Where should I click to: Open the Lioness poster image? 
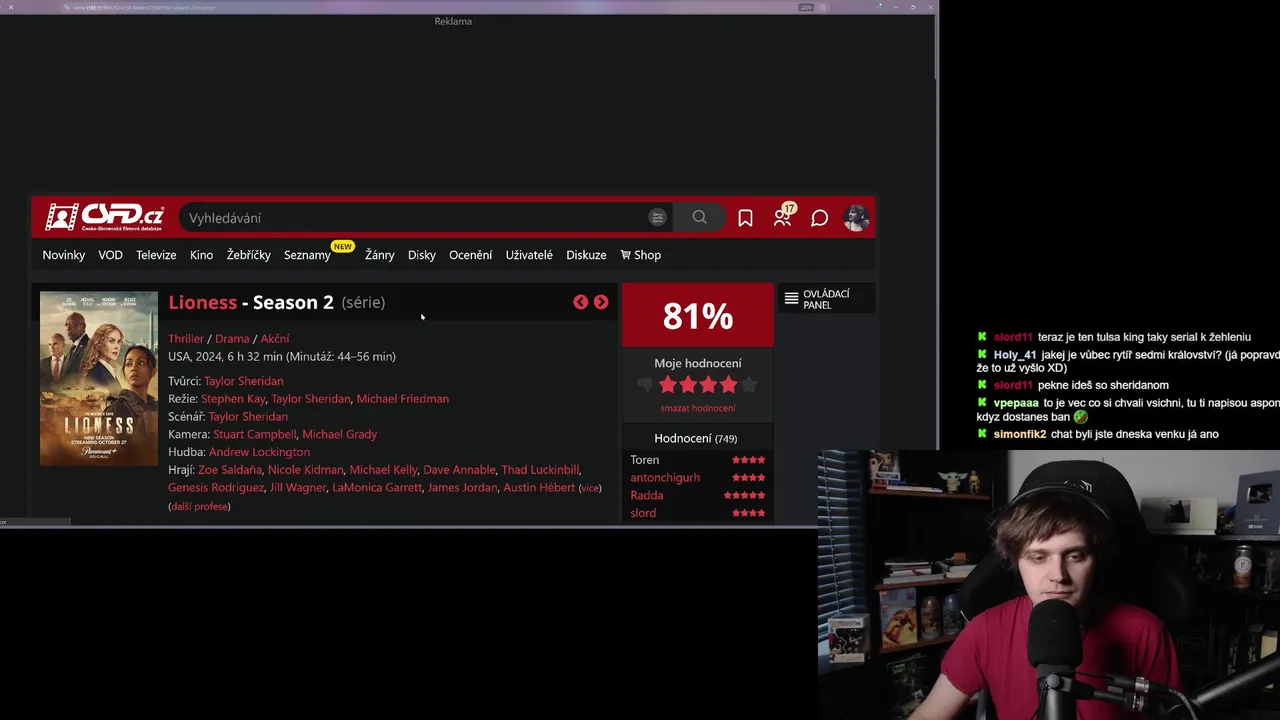(99, 378)
